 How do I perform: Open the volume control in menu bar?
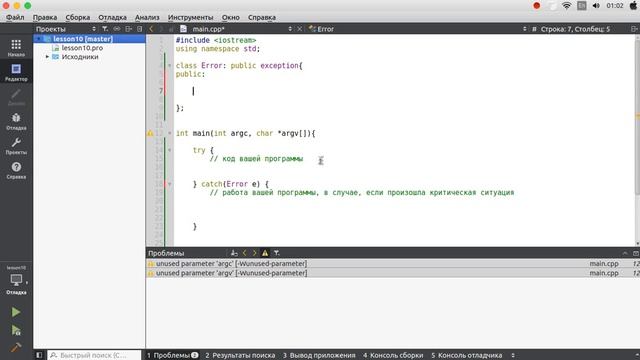(596, 6)
